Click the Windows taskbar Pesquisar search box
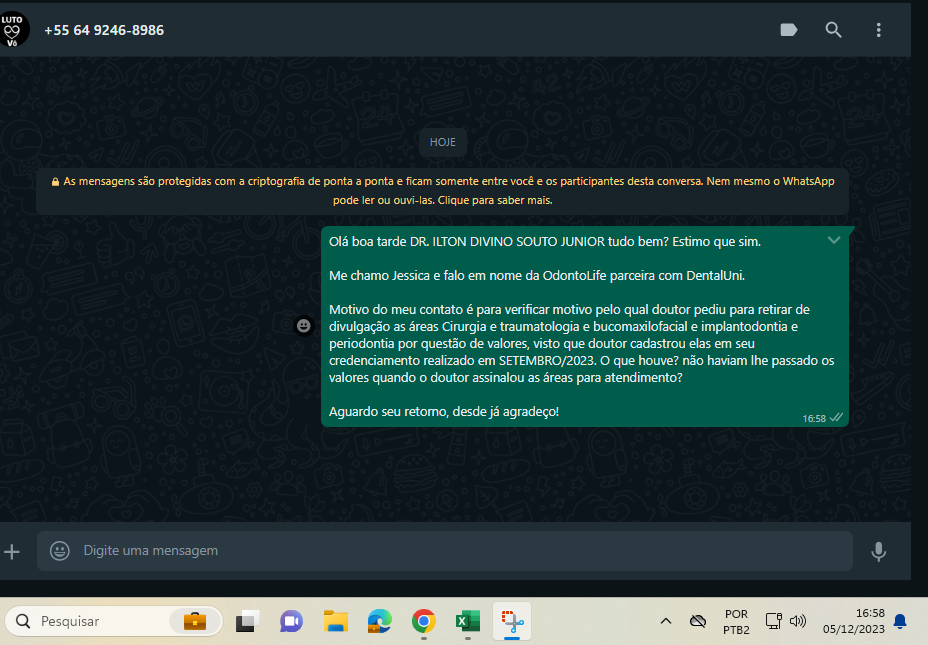Image resolution: width=928 pixels, height=645 pixels. [114, 621]
